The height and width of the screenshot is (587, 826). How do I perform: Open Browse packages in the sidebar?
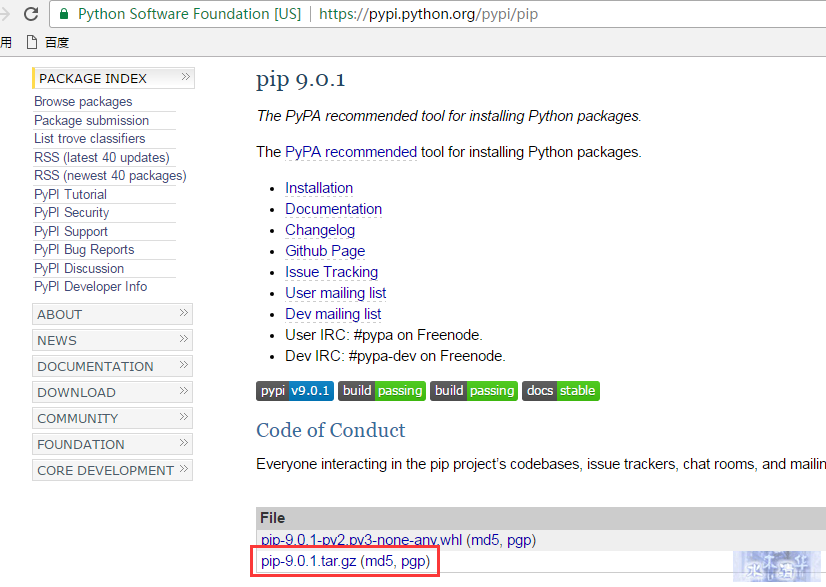[83, 102]
